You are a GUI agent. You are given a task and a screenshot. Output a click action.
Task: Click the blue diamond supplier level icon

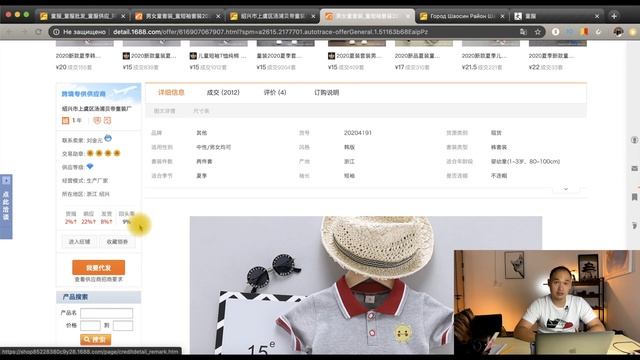[x=90, y=166]
